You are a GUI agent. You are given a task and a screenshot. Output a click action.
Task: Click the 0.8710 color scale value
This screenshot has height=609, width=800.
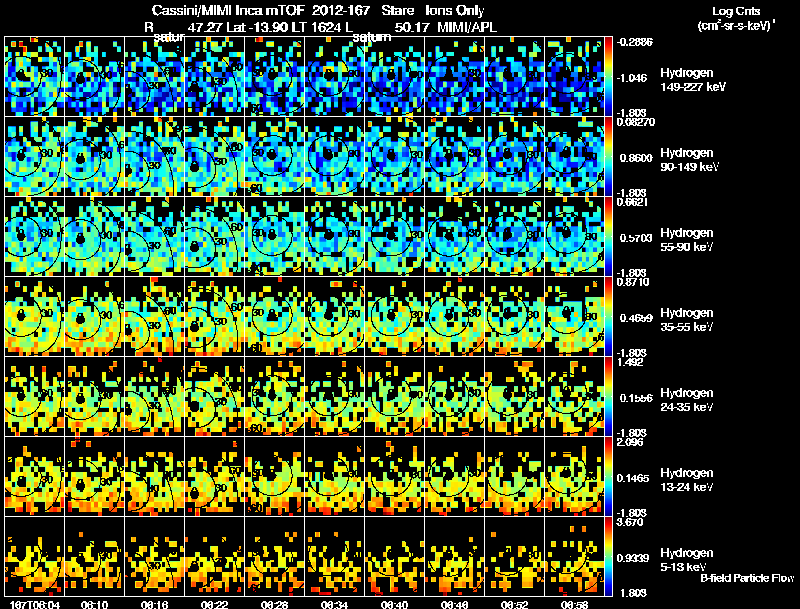pyautogui.click(x=633, y=283)
